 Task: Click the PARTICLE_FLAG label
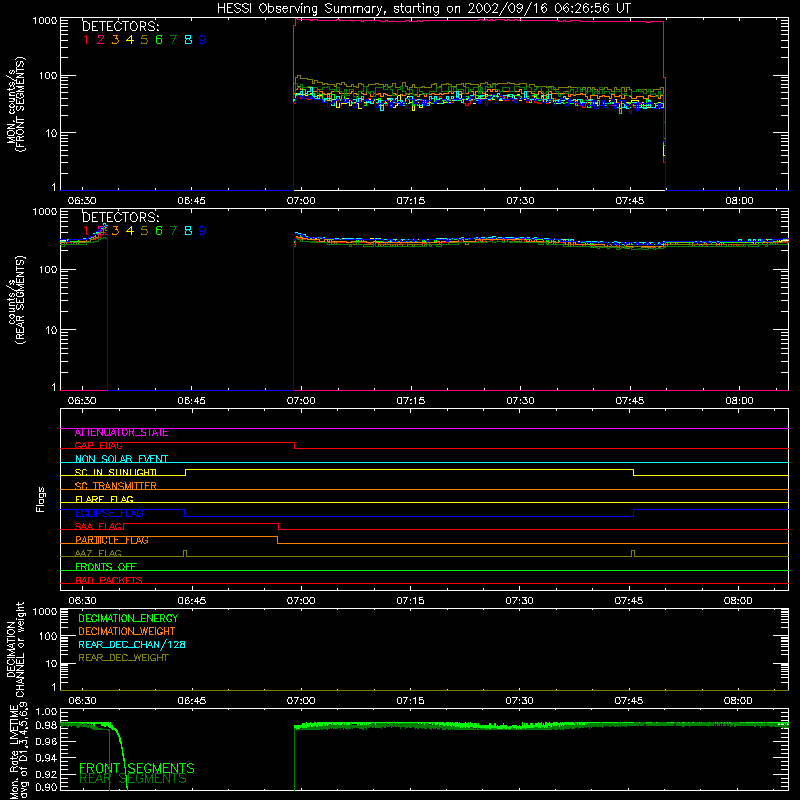pos(112,540)
